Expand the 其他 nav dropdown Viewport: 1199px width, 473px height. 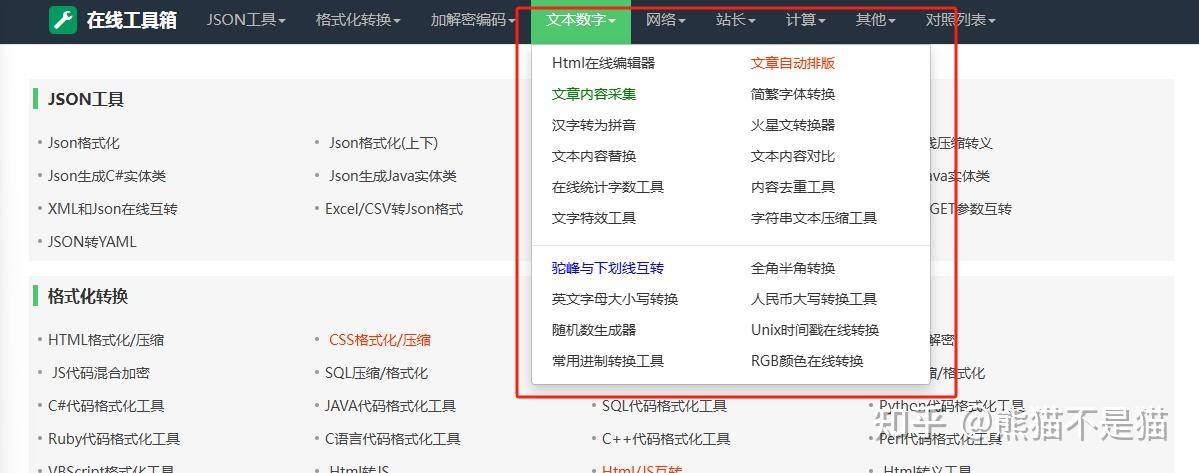click(876, 21)
